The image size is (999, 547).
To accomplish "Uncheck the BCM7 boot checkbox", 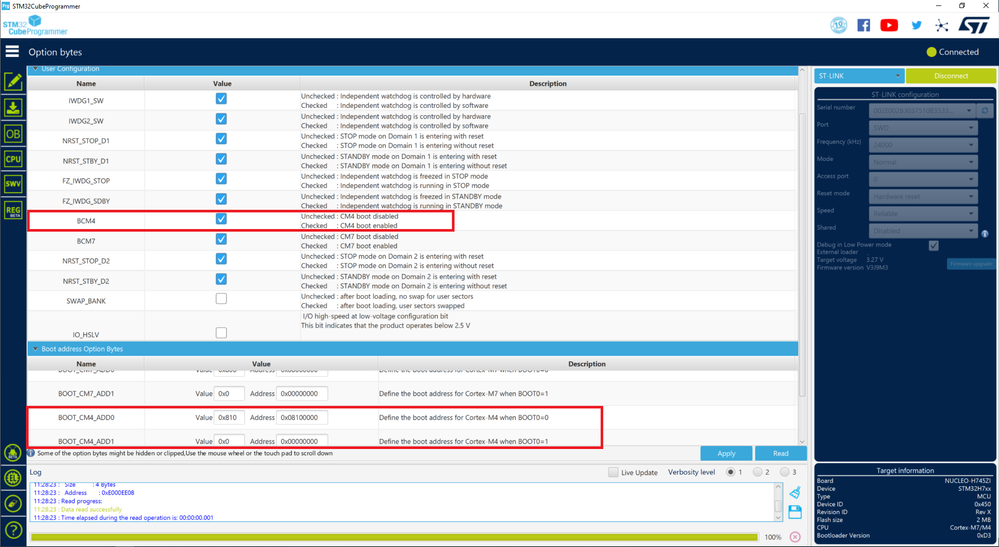I will (221, 239).
